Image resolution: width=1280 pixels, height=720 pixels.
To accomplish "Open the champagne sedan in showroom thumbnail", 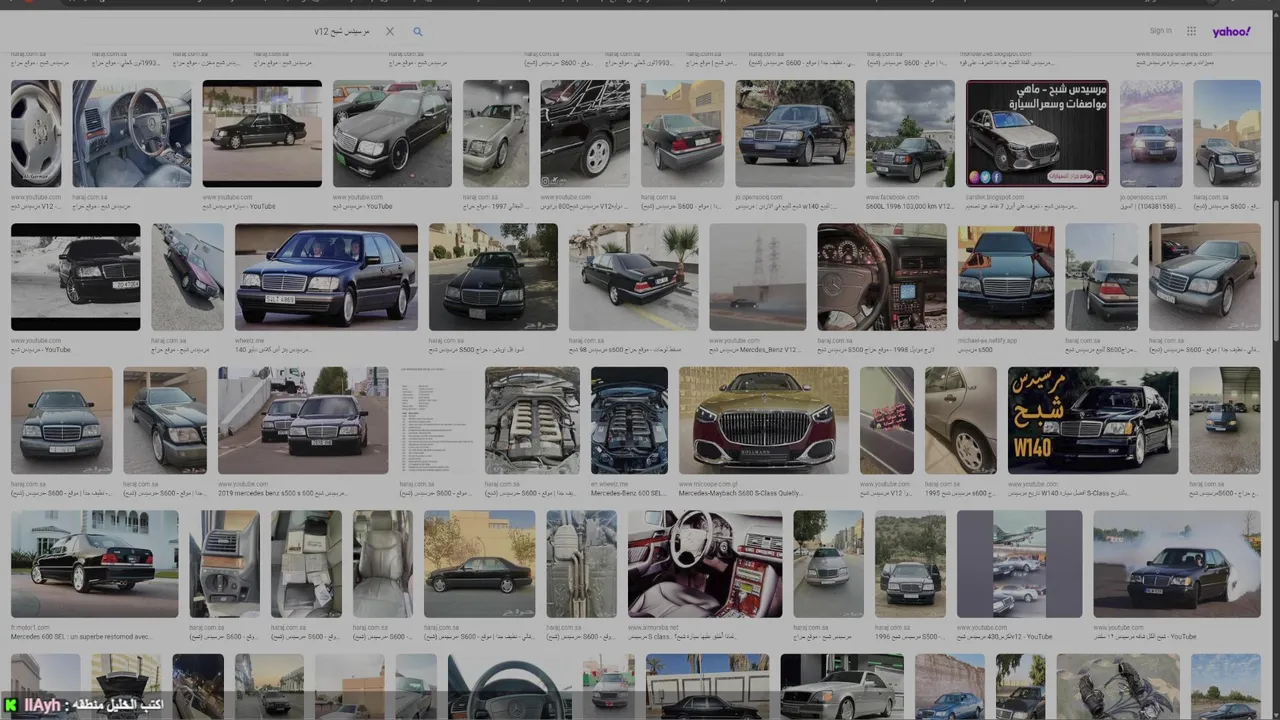I will pos(496,133).
